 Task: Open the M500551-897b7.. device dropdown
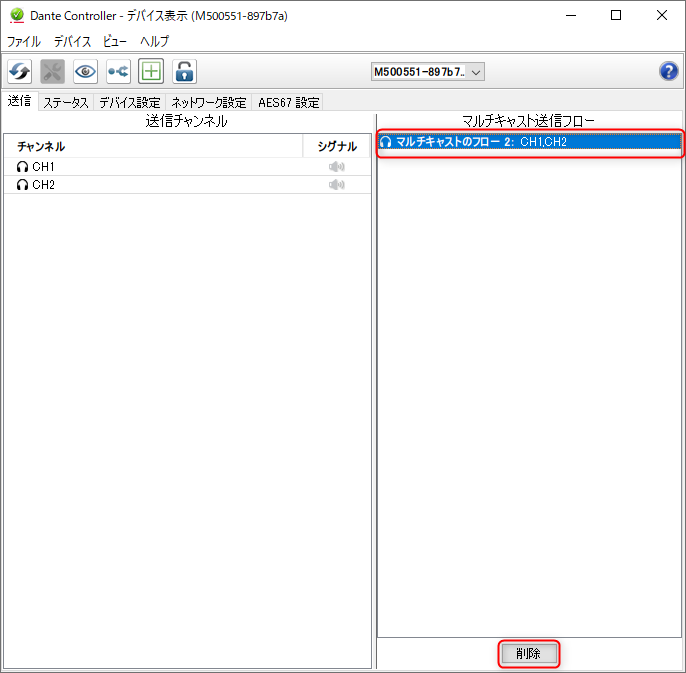428,72
